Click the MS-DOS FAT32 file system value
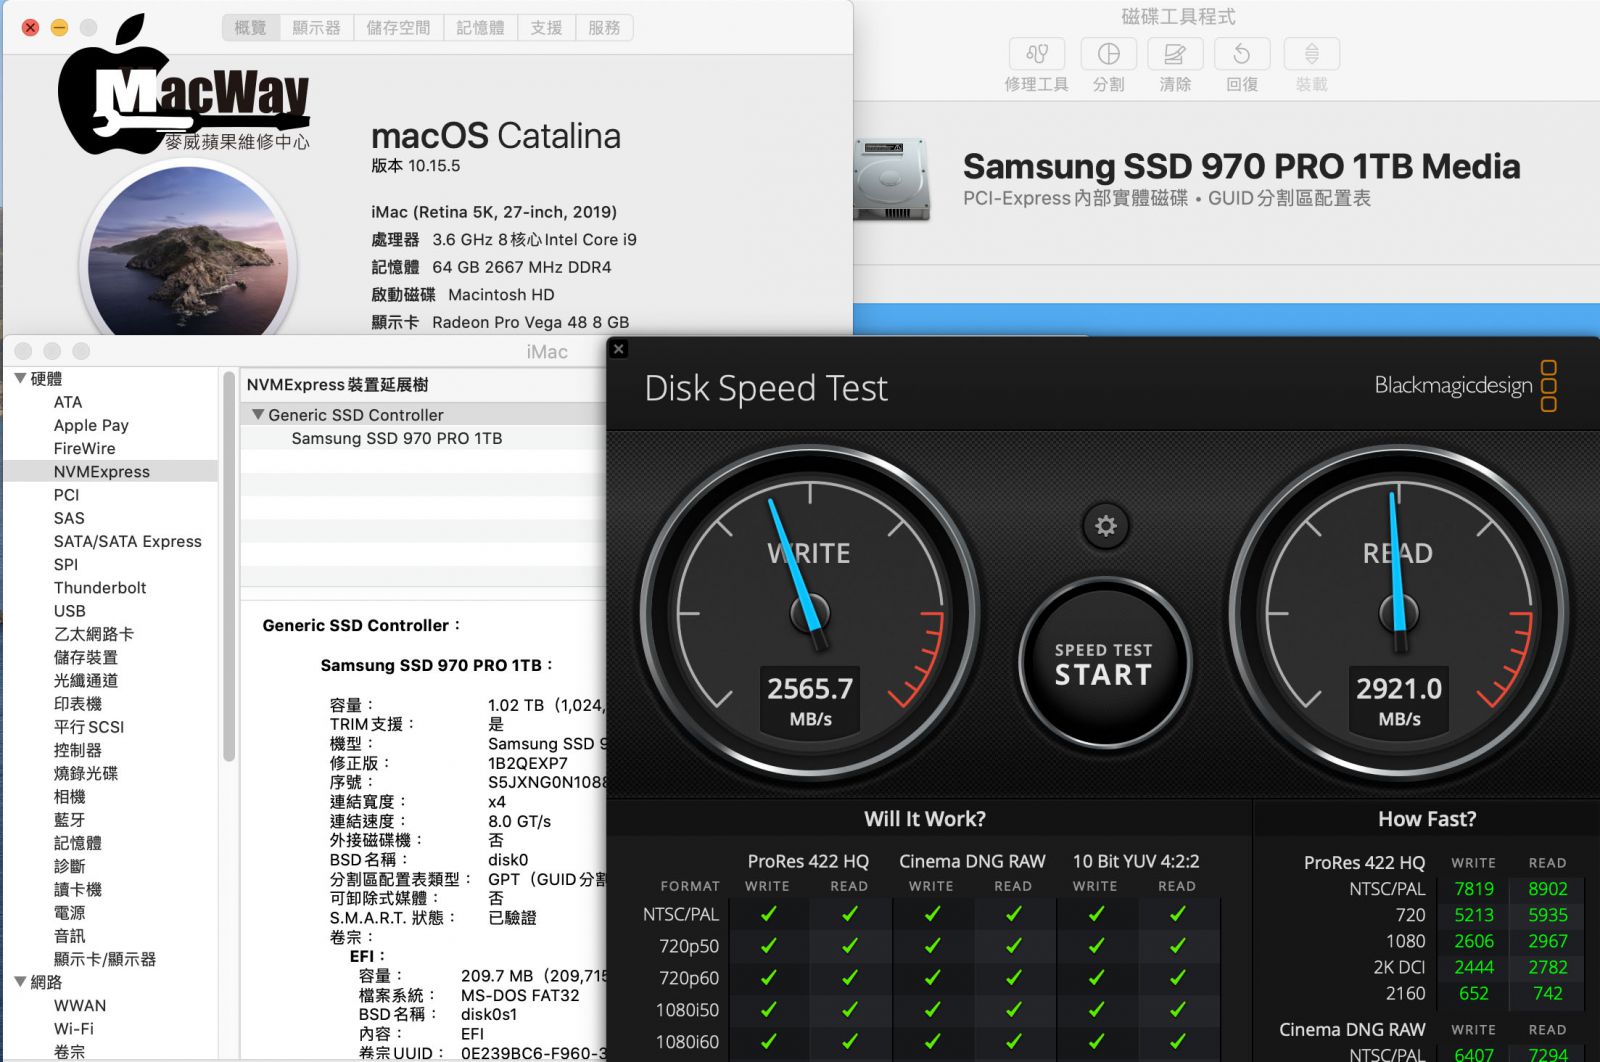Screen dimensions: 1600x1062 [520, 995]
